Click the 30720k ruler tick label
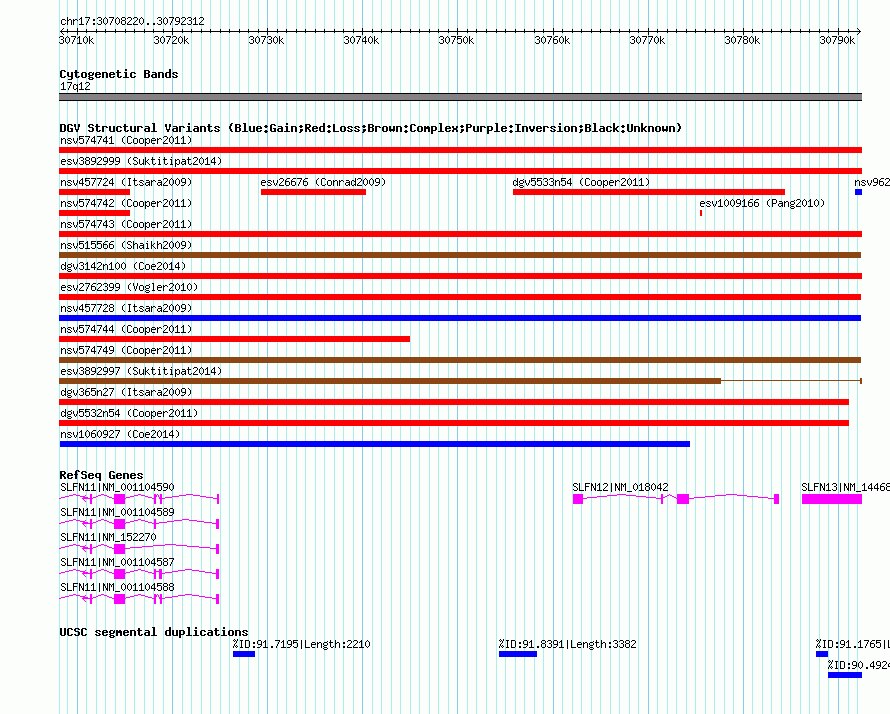This screenshot has height=714, width=890. coord(171,40)
